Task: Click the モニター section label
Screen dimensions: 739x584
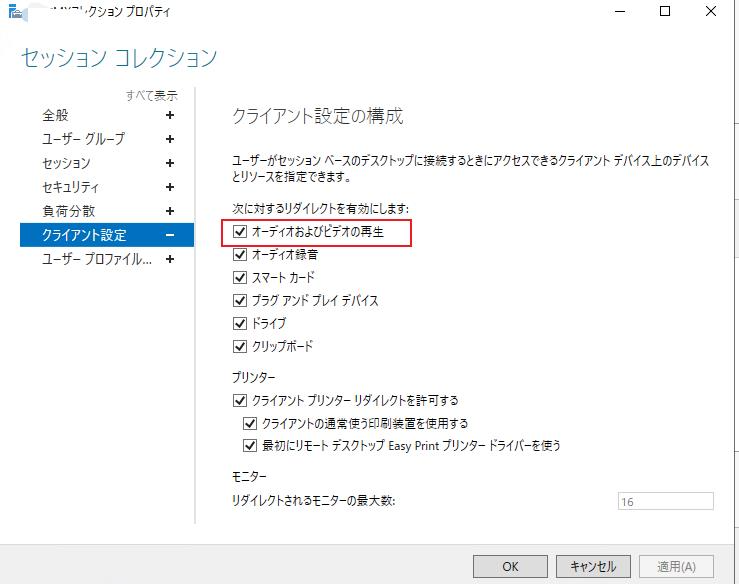Action: pyautogui.click(x=249, y=477)
